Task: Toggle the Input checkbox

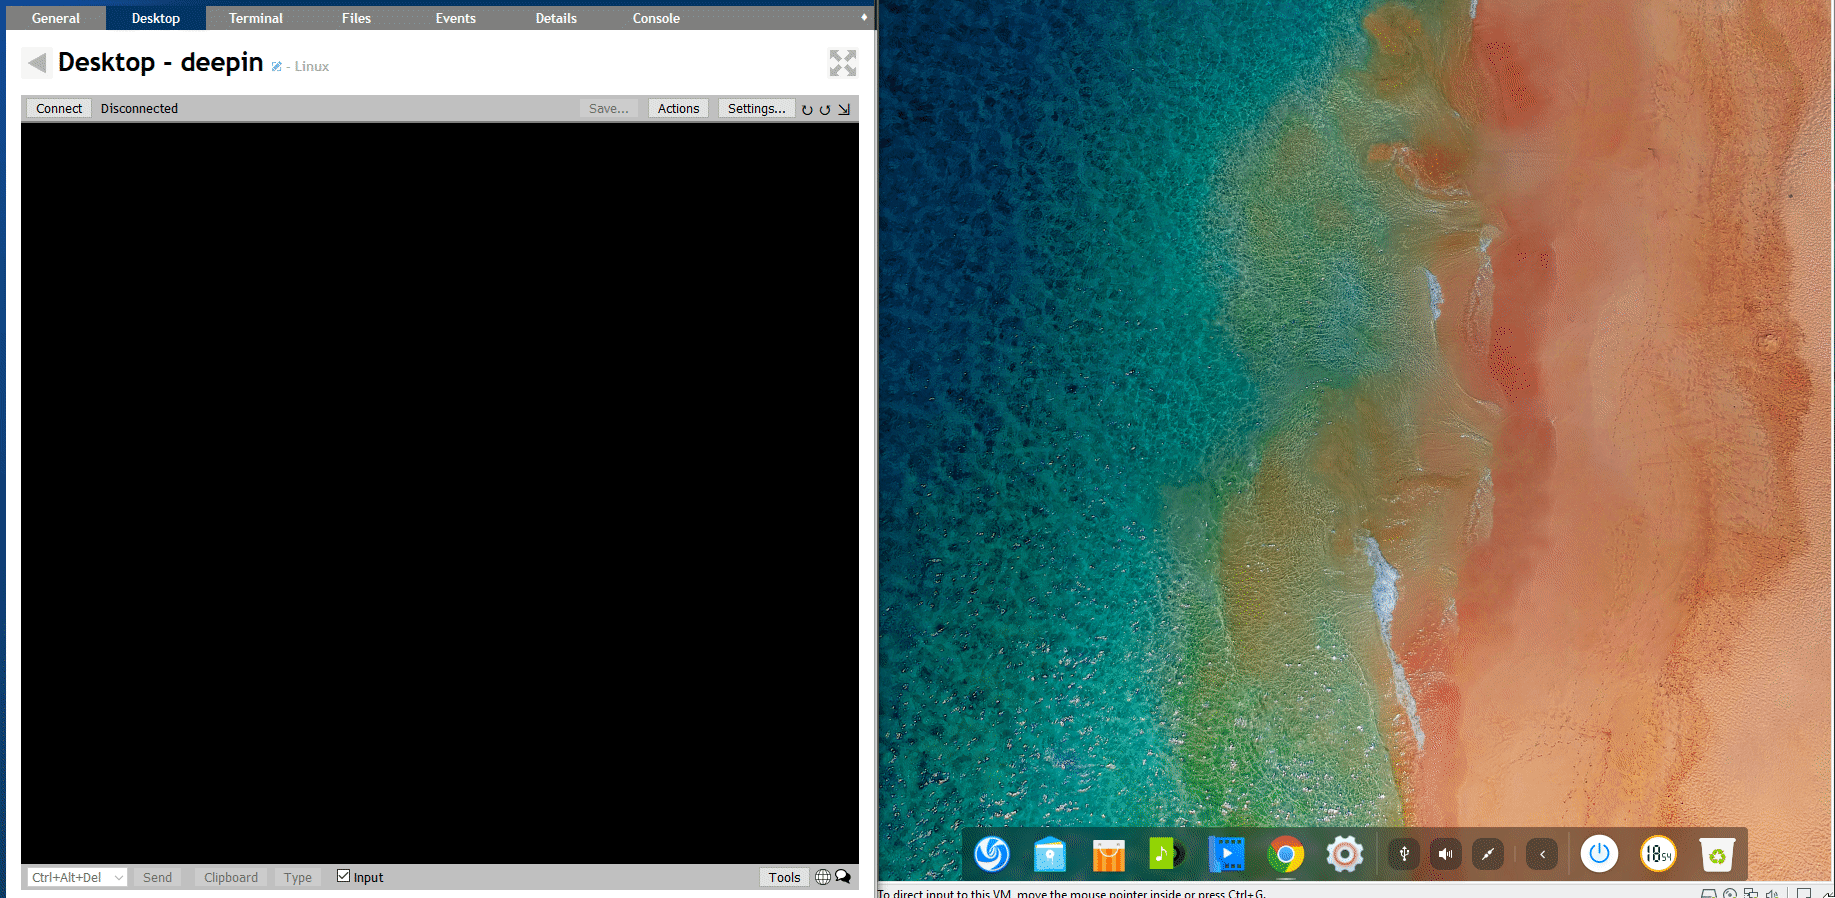Action: (x=343, y=876)
